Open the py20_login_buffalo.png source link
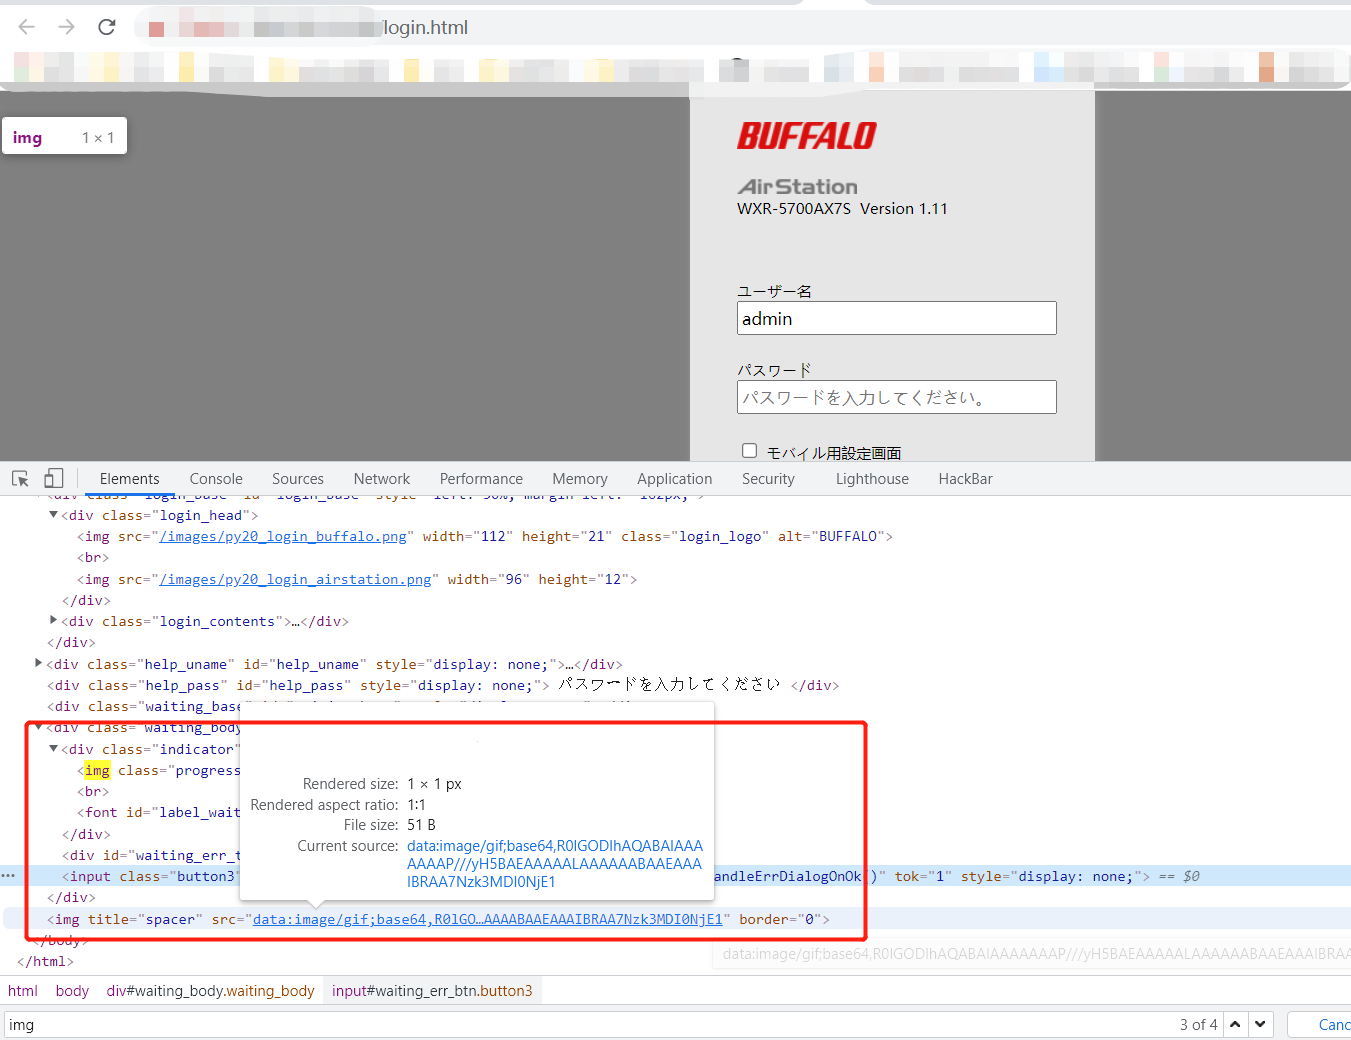Viewport: 1351px width, 1040px height. click(x=283, y=536)
